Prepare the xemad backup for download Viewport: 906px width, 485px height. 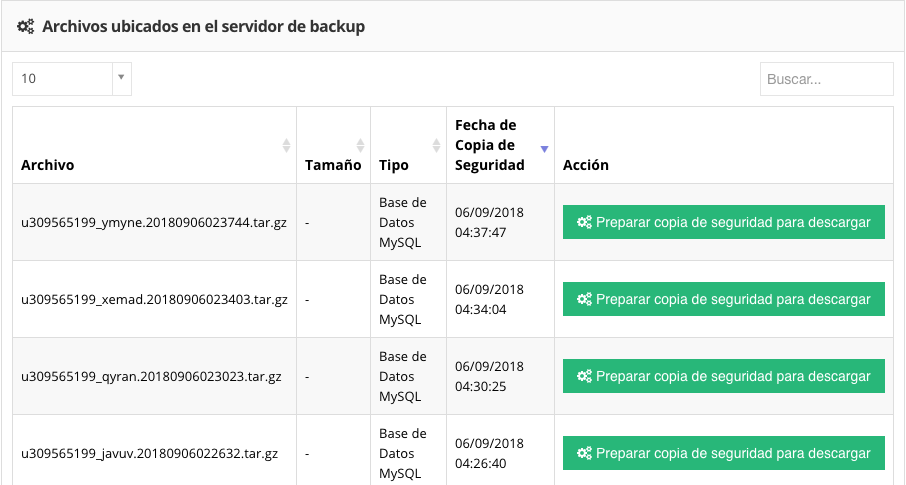724,299
